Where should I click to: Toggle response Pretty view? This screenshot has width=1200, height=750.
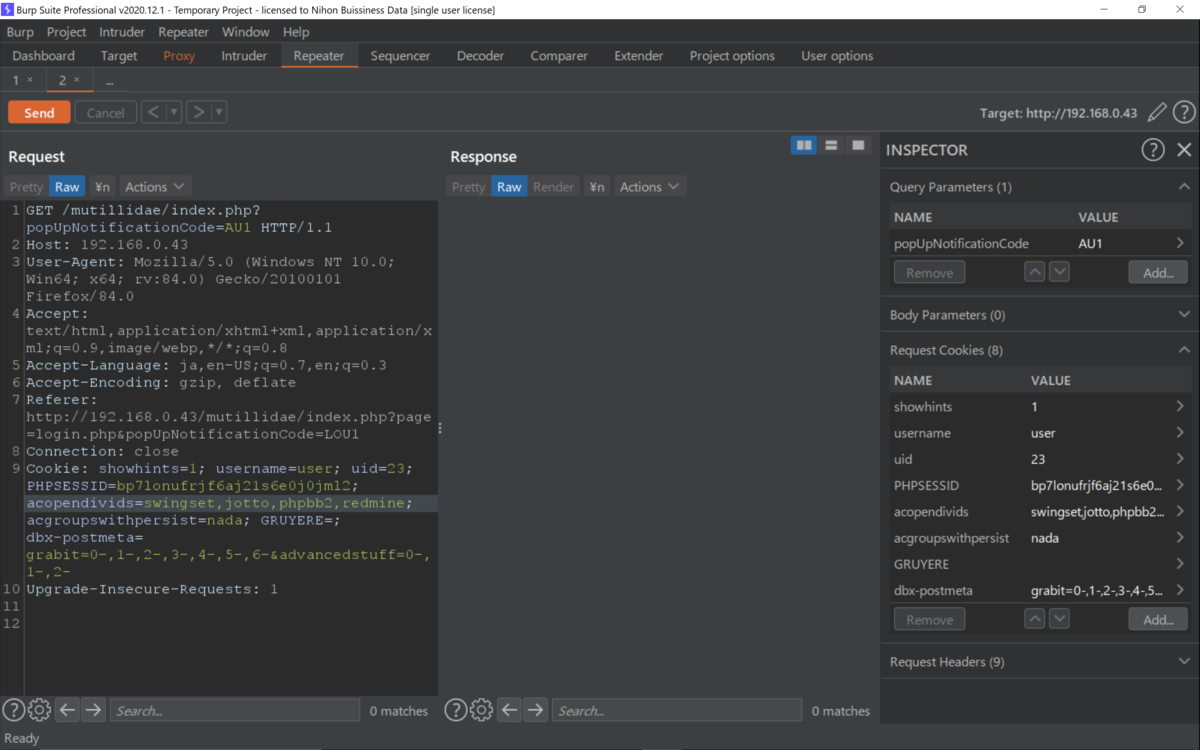468,187
